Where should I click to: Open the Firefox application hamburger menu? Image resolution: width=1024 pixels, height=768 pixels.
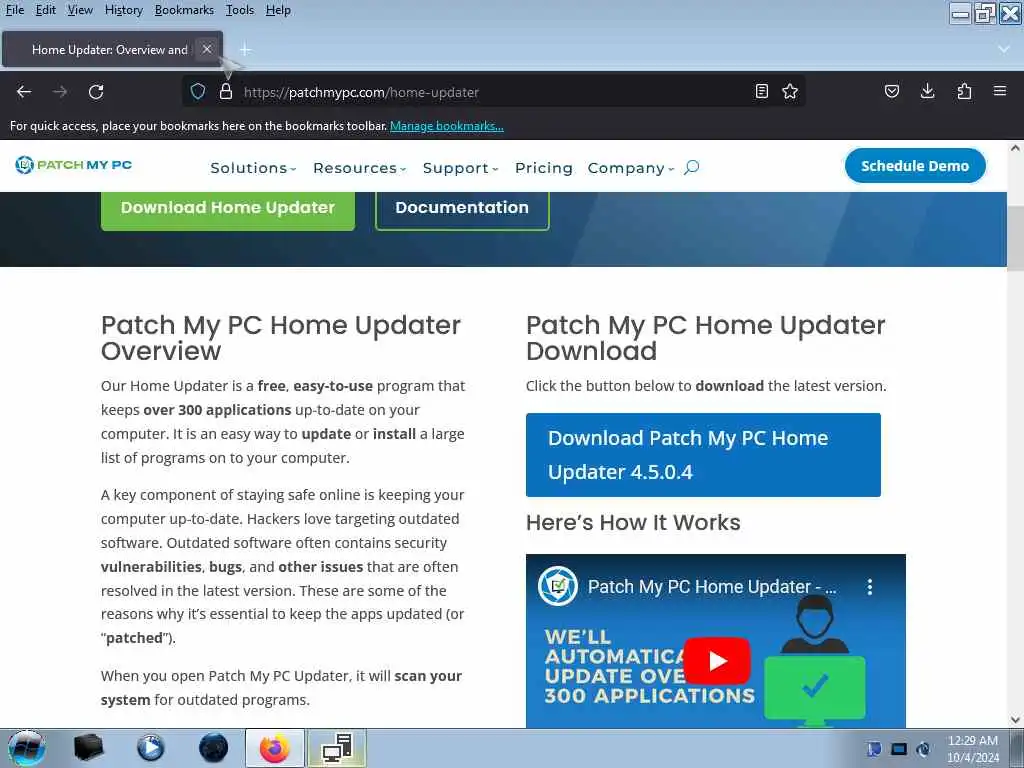[1000, 91]
